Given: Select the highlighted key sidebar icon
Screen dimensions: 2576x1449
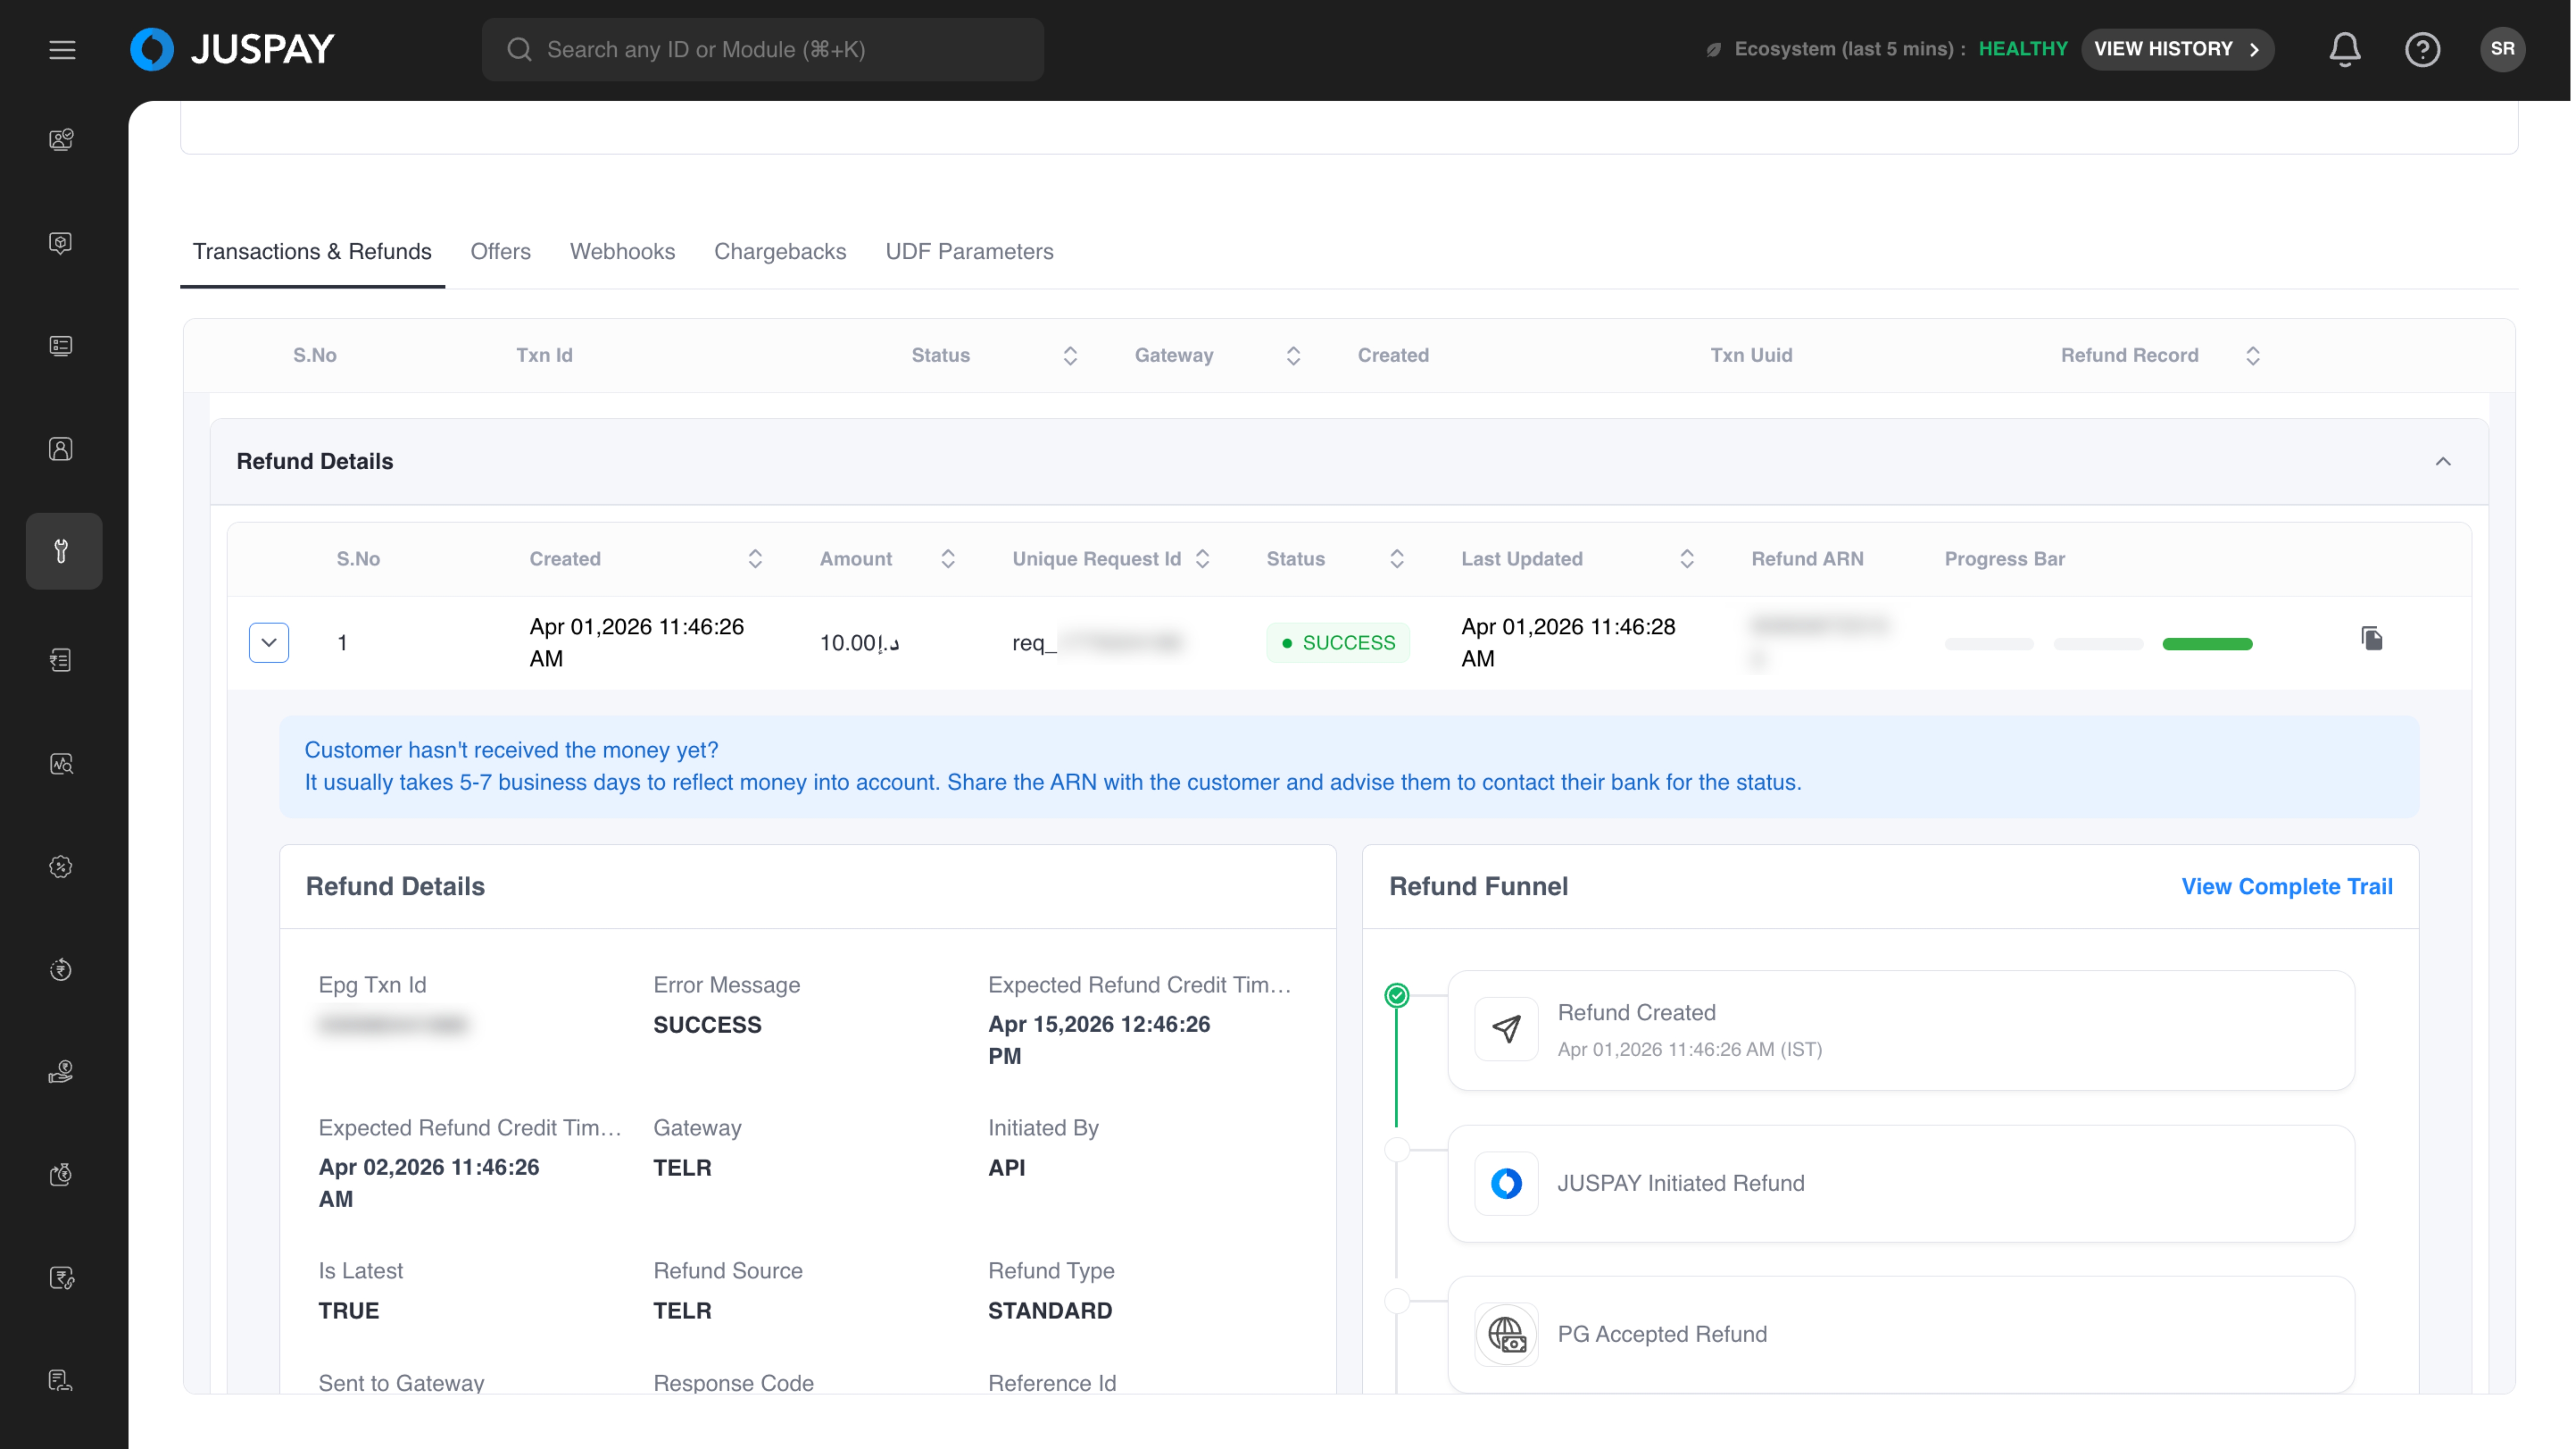Looking at the screenshot, I should 63,551.
